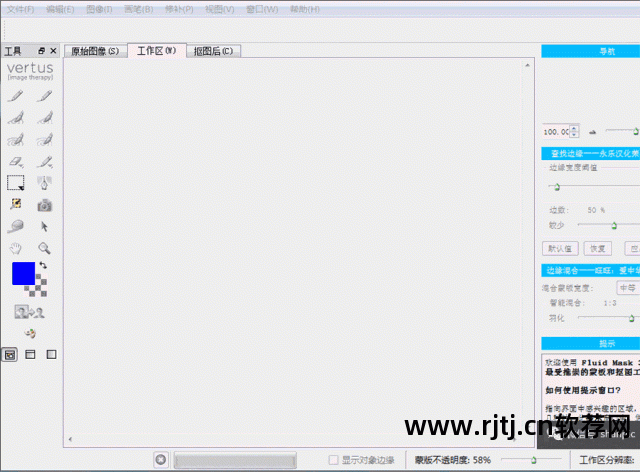Open the 混合蒙版宽度 dropdown set to 中等
This screenshot has width=640, height=472.
pos(628,288)
